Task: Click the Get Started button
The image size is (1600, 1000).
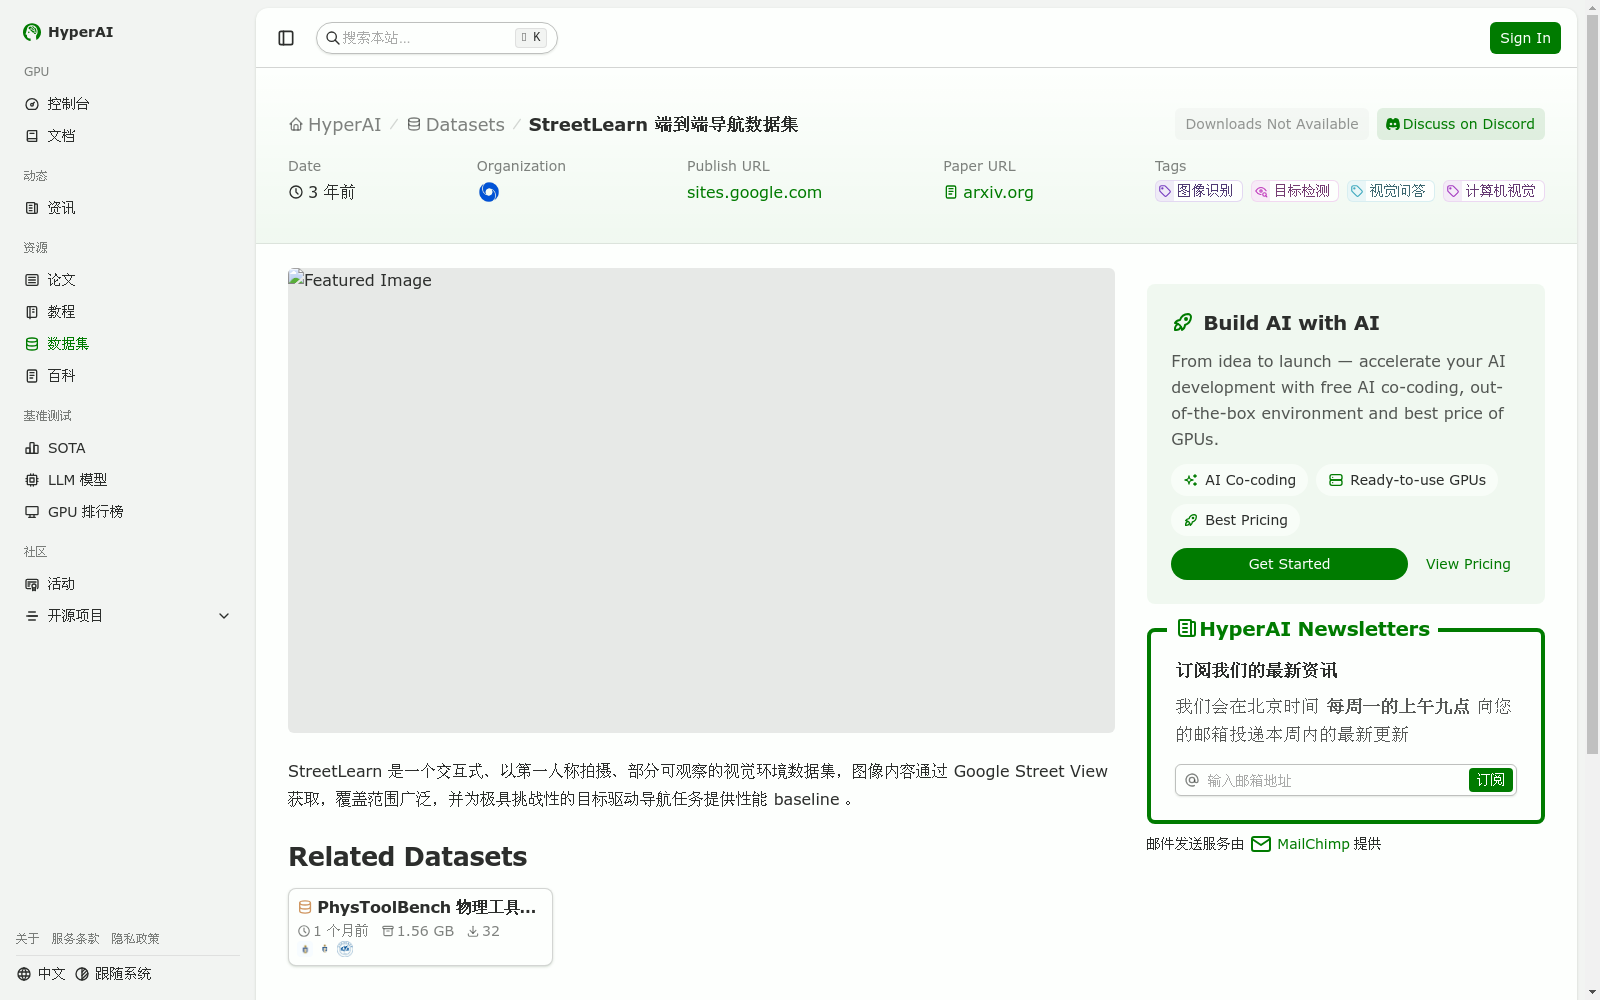Action: click(1289, 564)
